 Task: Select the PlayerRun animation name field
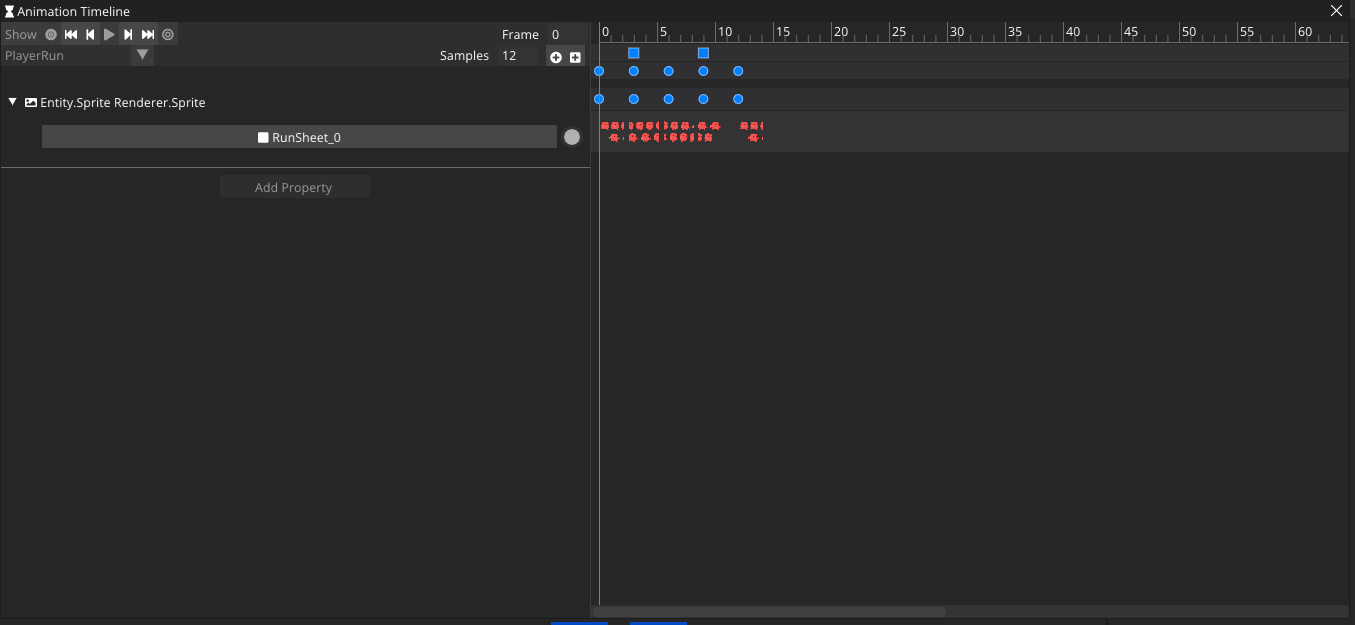[x=66, y=56]
